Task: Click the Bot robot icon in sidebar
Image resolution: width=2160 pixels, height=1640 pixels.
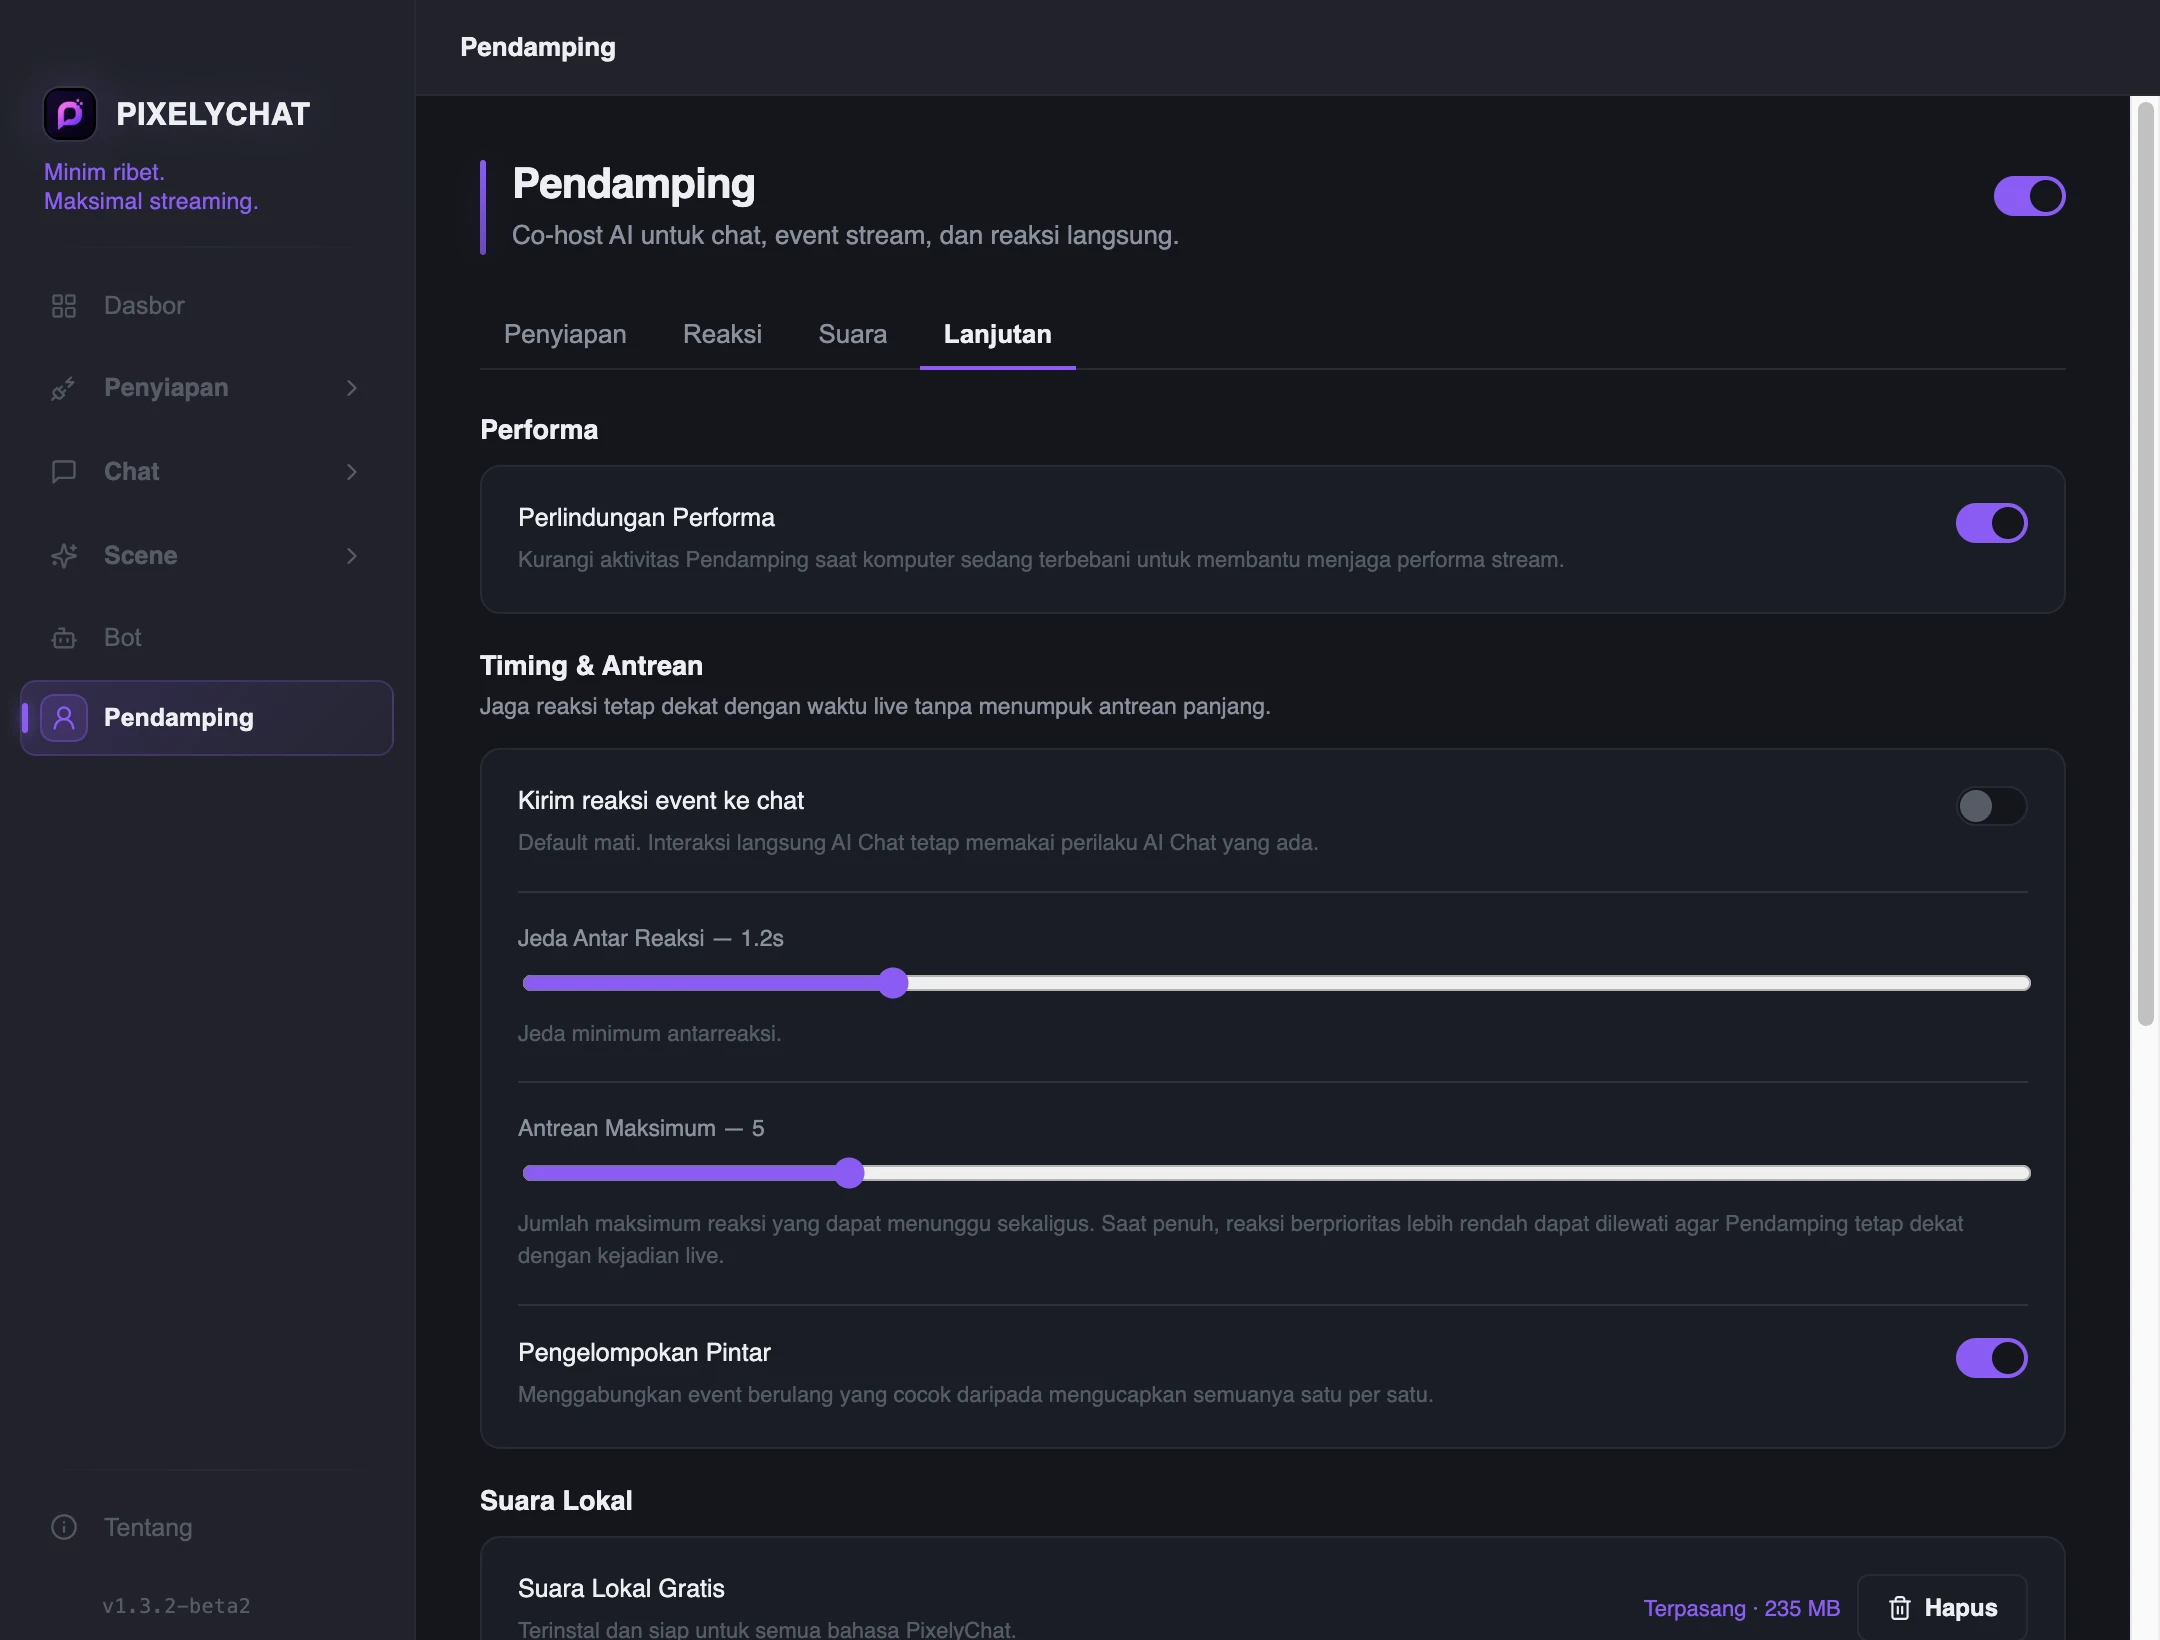Action: pyautogui.click(x=64, y=638)
